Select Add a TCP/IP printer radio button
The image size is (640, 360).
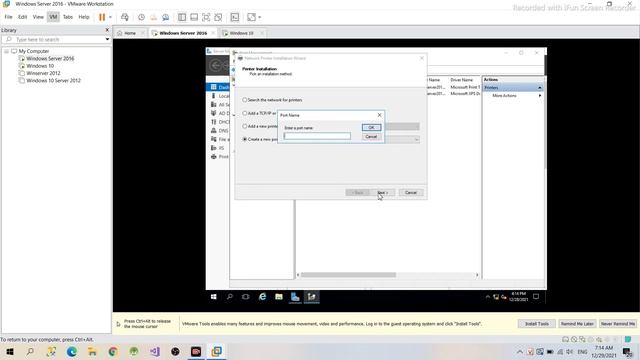pyautogui.click(x=244, y=113)
